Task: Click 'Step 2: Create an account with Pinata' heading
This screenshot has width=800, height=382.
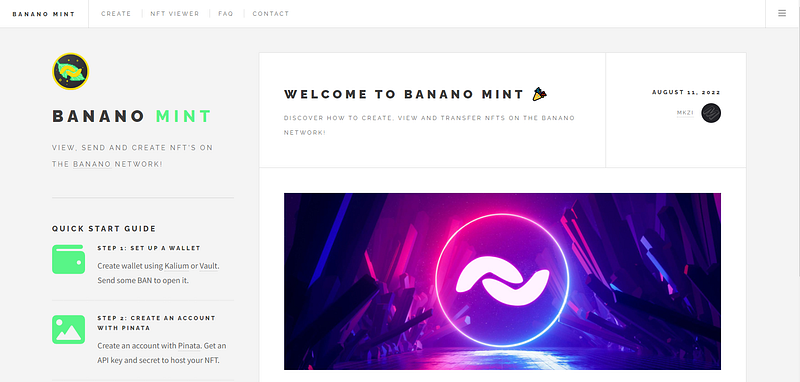Action: coord(157,323)
